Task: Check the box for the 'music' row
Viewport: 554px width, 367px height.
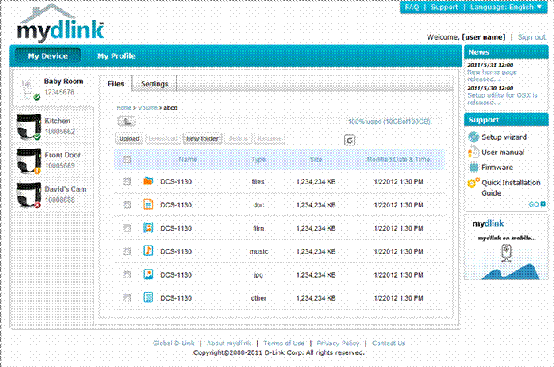Action: [127, 251]
